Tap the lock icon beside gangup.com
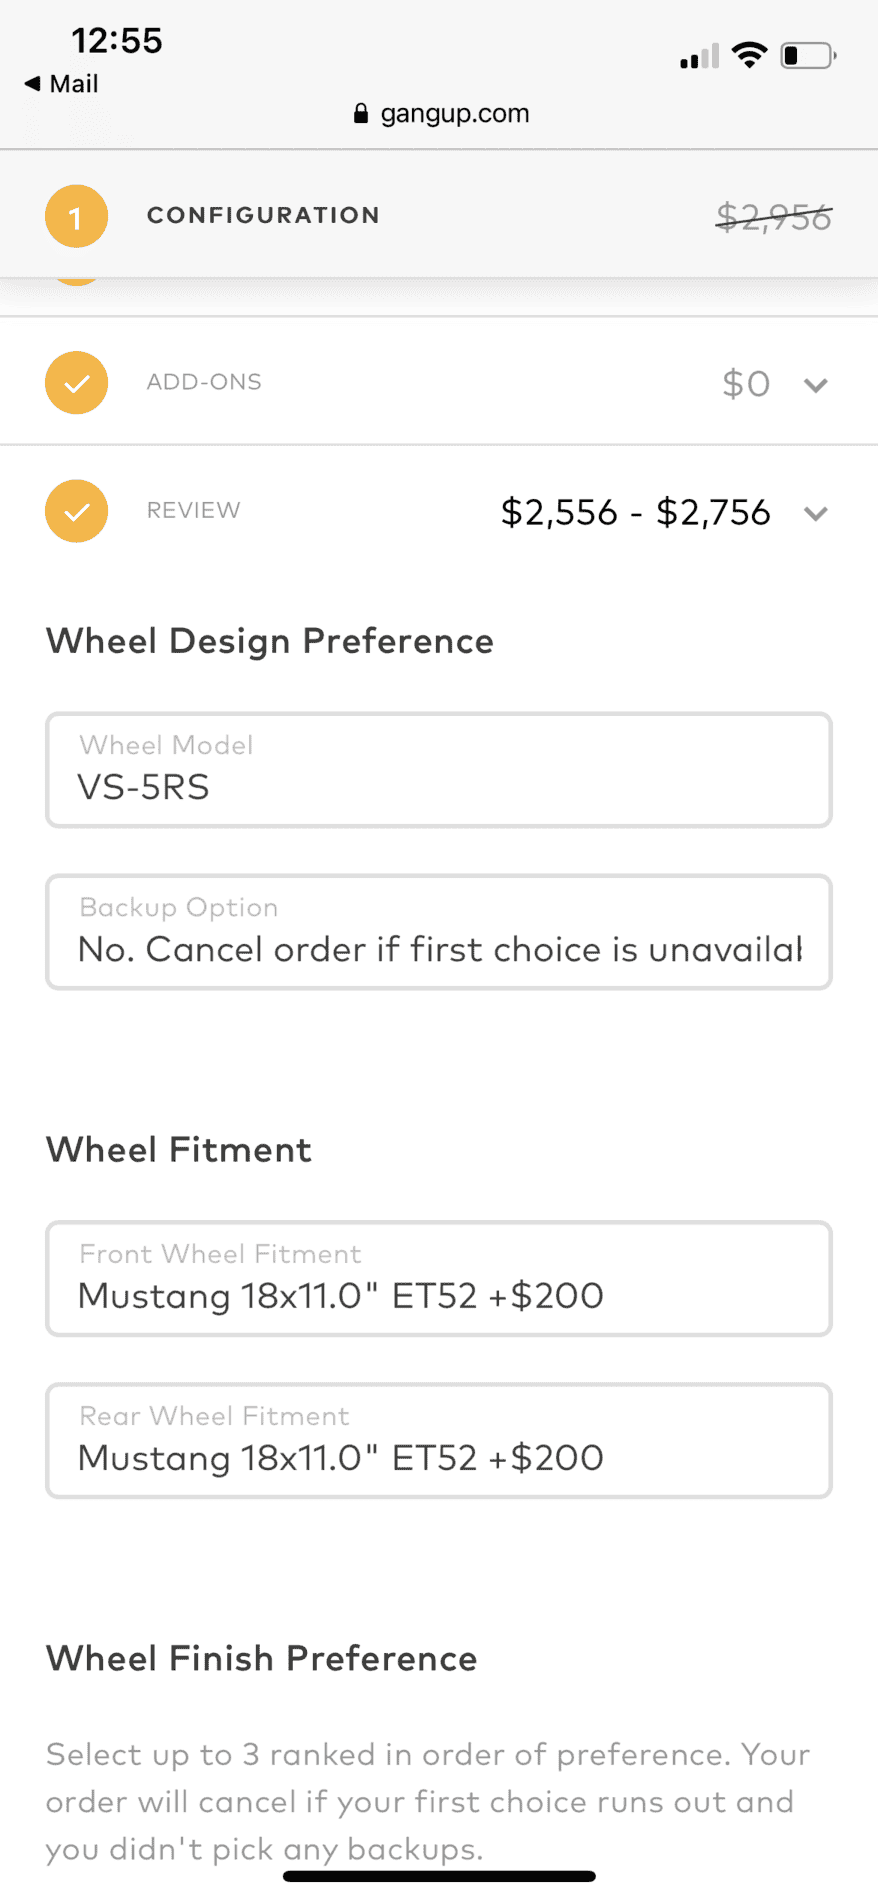The width and height of the screenshot is (878, 1900). pos(361,113)
